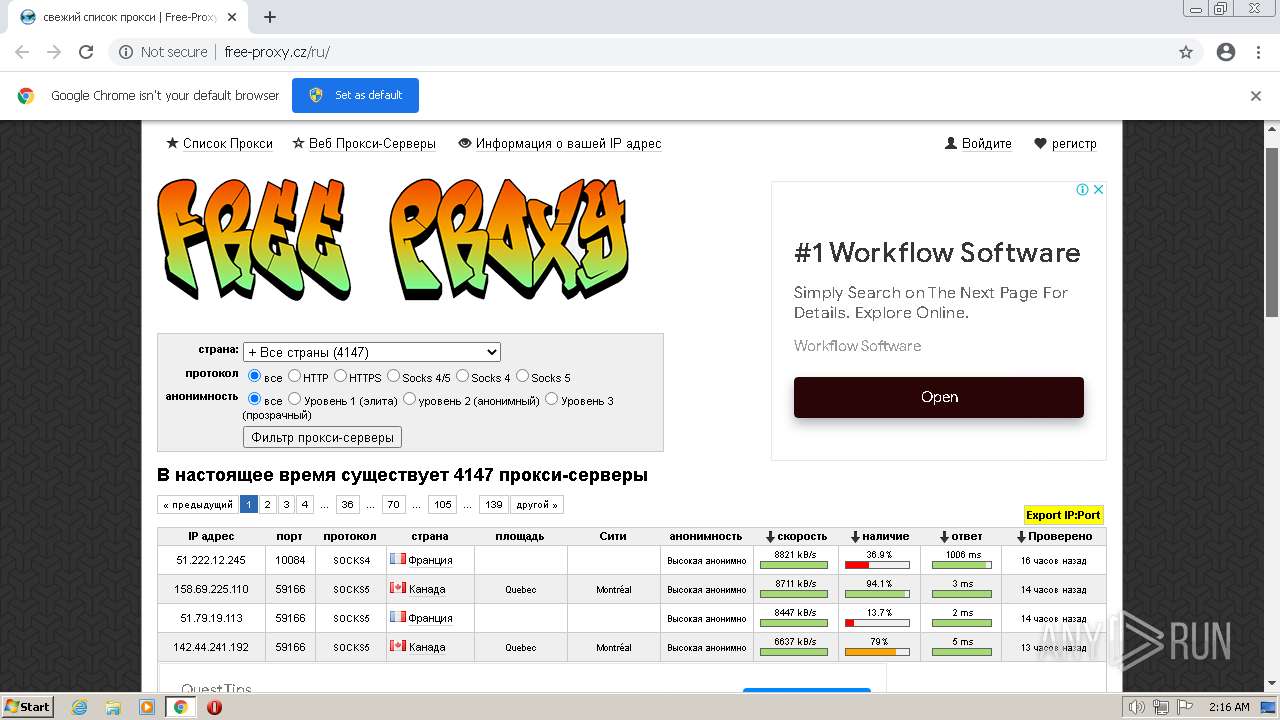Open the country dropdown Все страны (4147)
The image size is (1280, 720).
372,352
